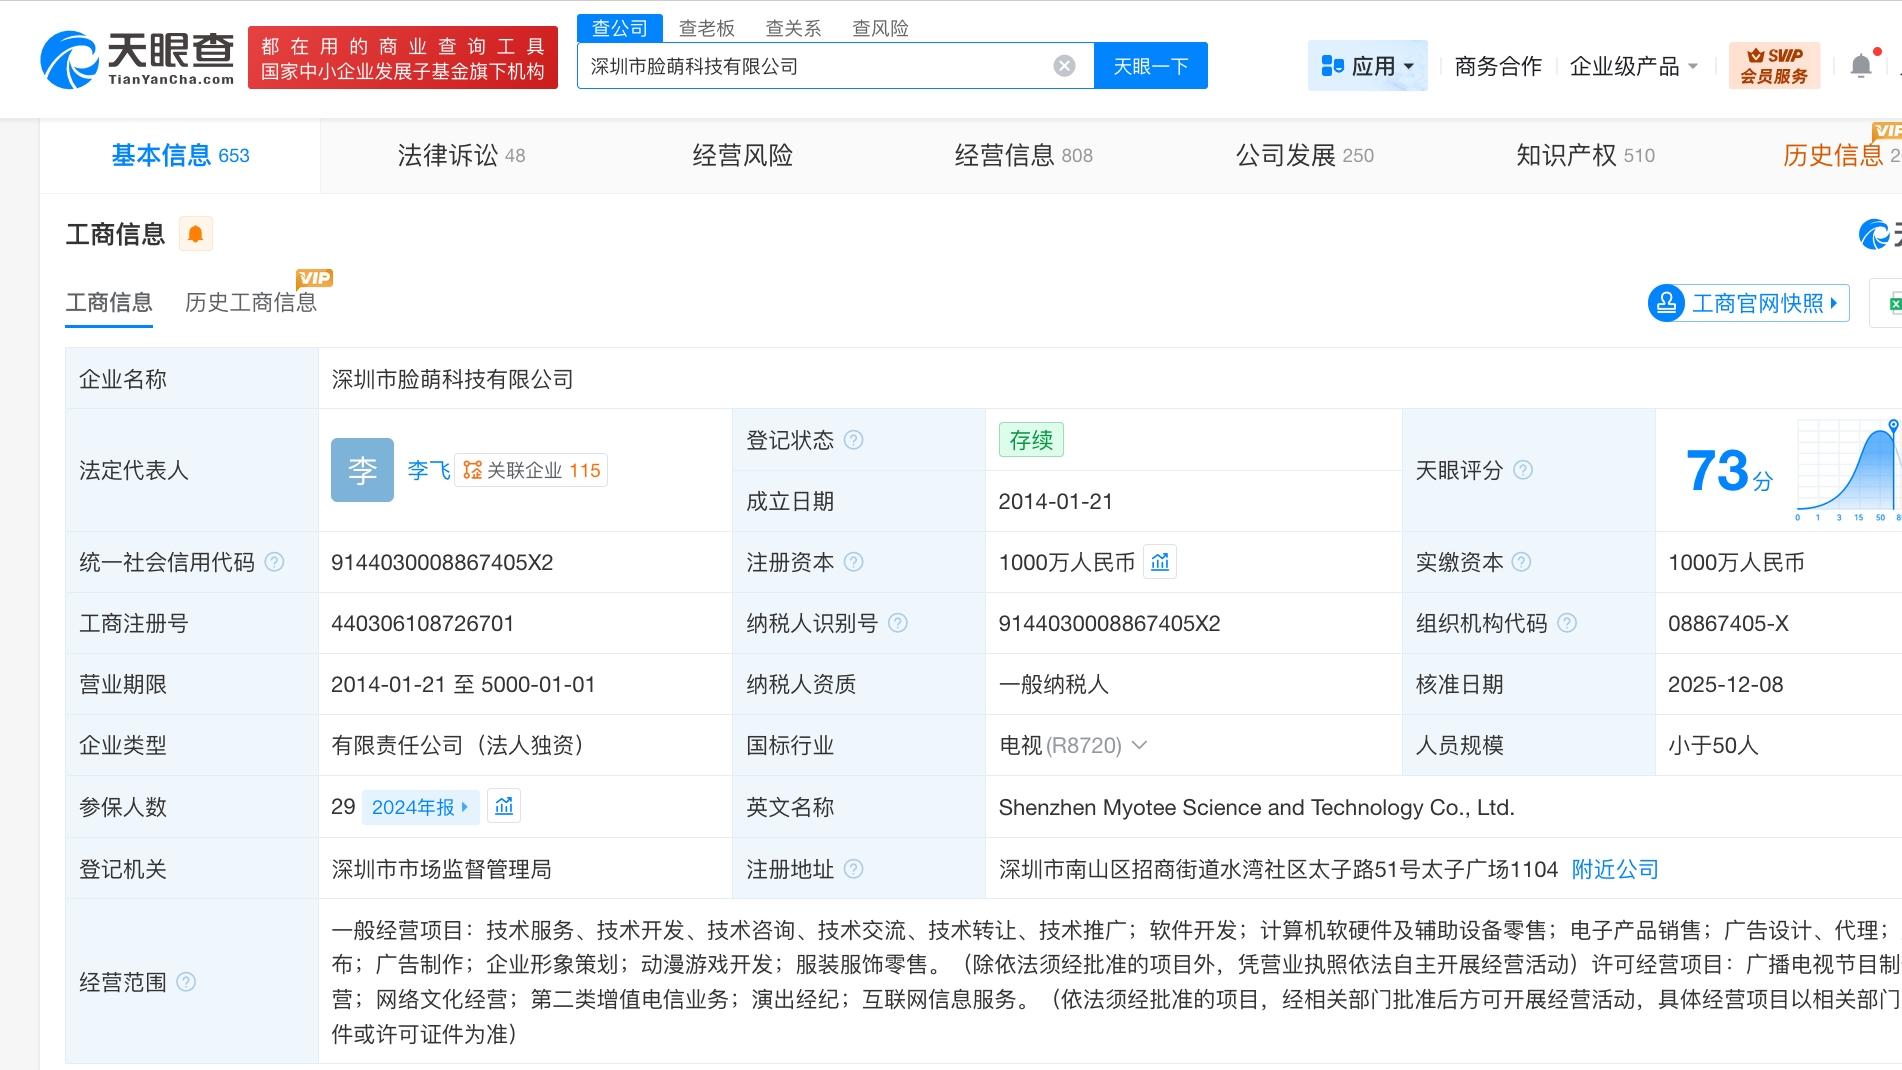Click the stamp icon in 工商官网快照
Screen dimensions: 1902x1070
coord(1665,302)
